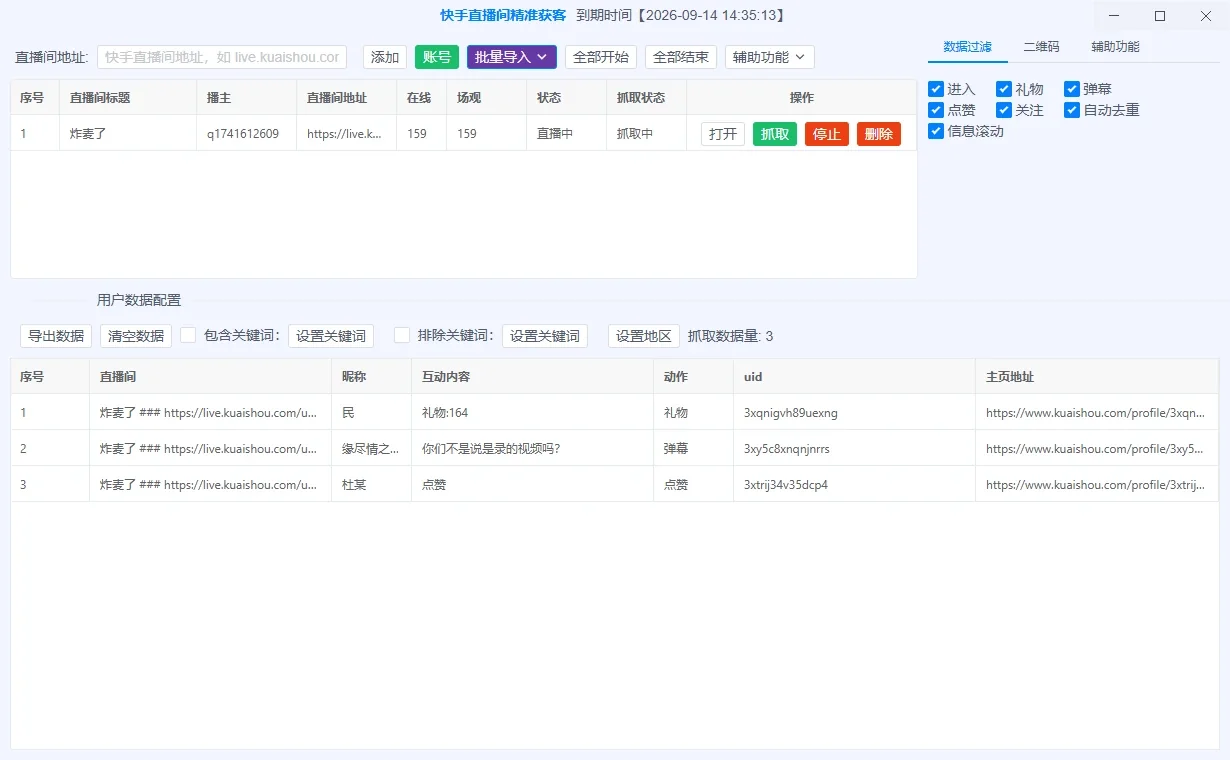Click the 清空数据 button

[x=136, y=336]
